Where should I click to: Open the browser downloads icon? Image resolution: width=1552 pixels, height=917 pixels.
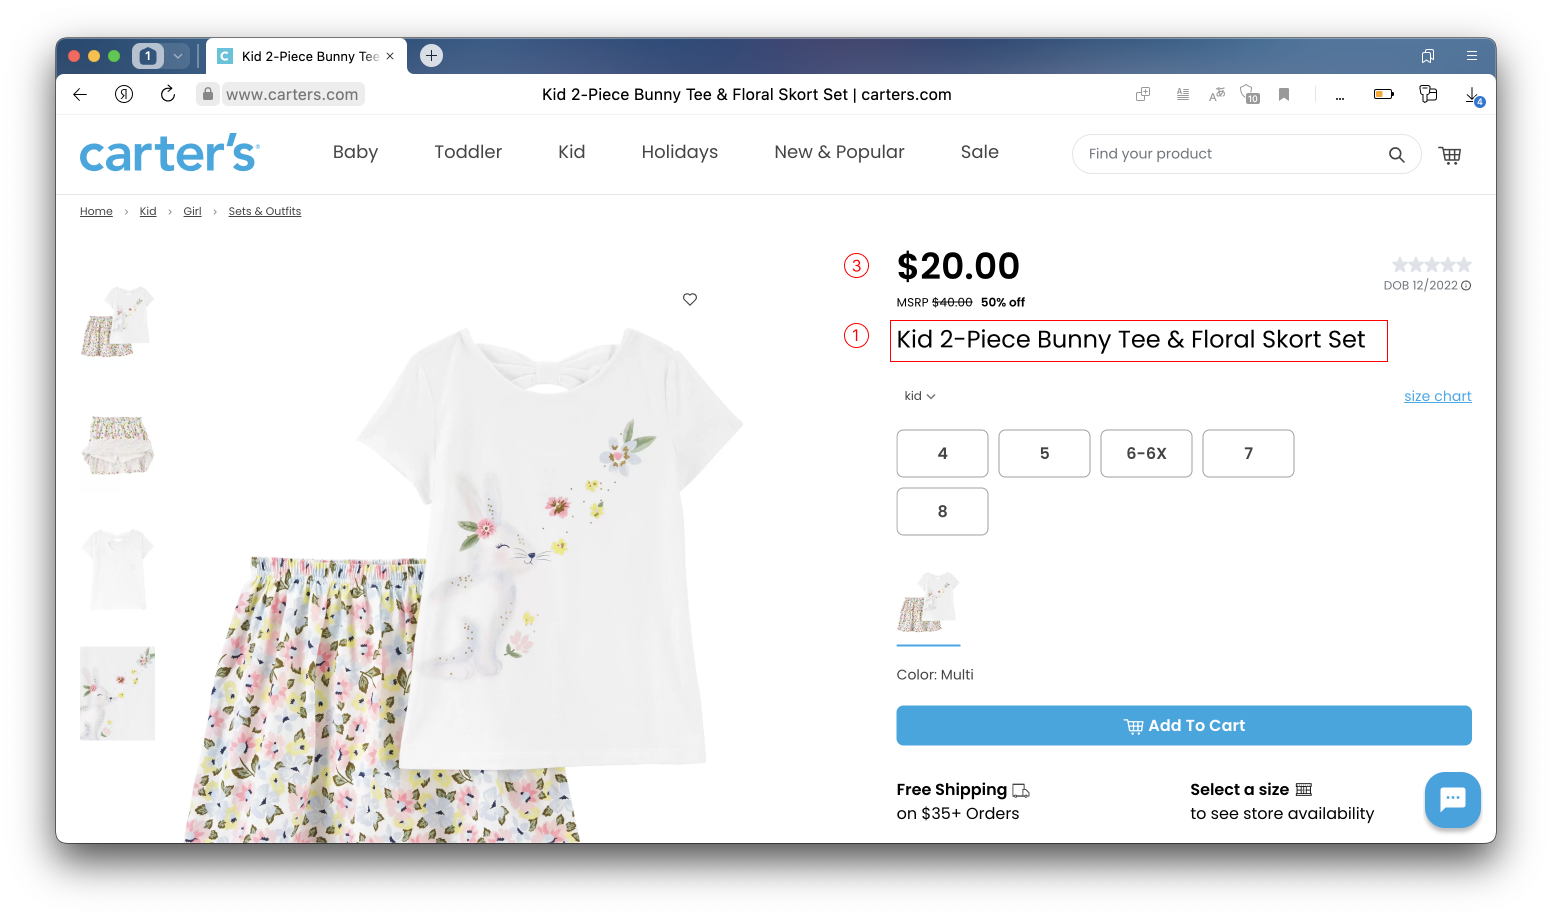click(x=1473, y=95)
